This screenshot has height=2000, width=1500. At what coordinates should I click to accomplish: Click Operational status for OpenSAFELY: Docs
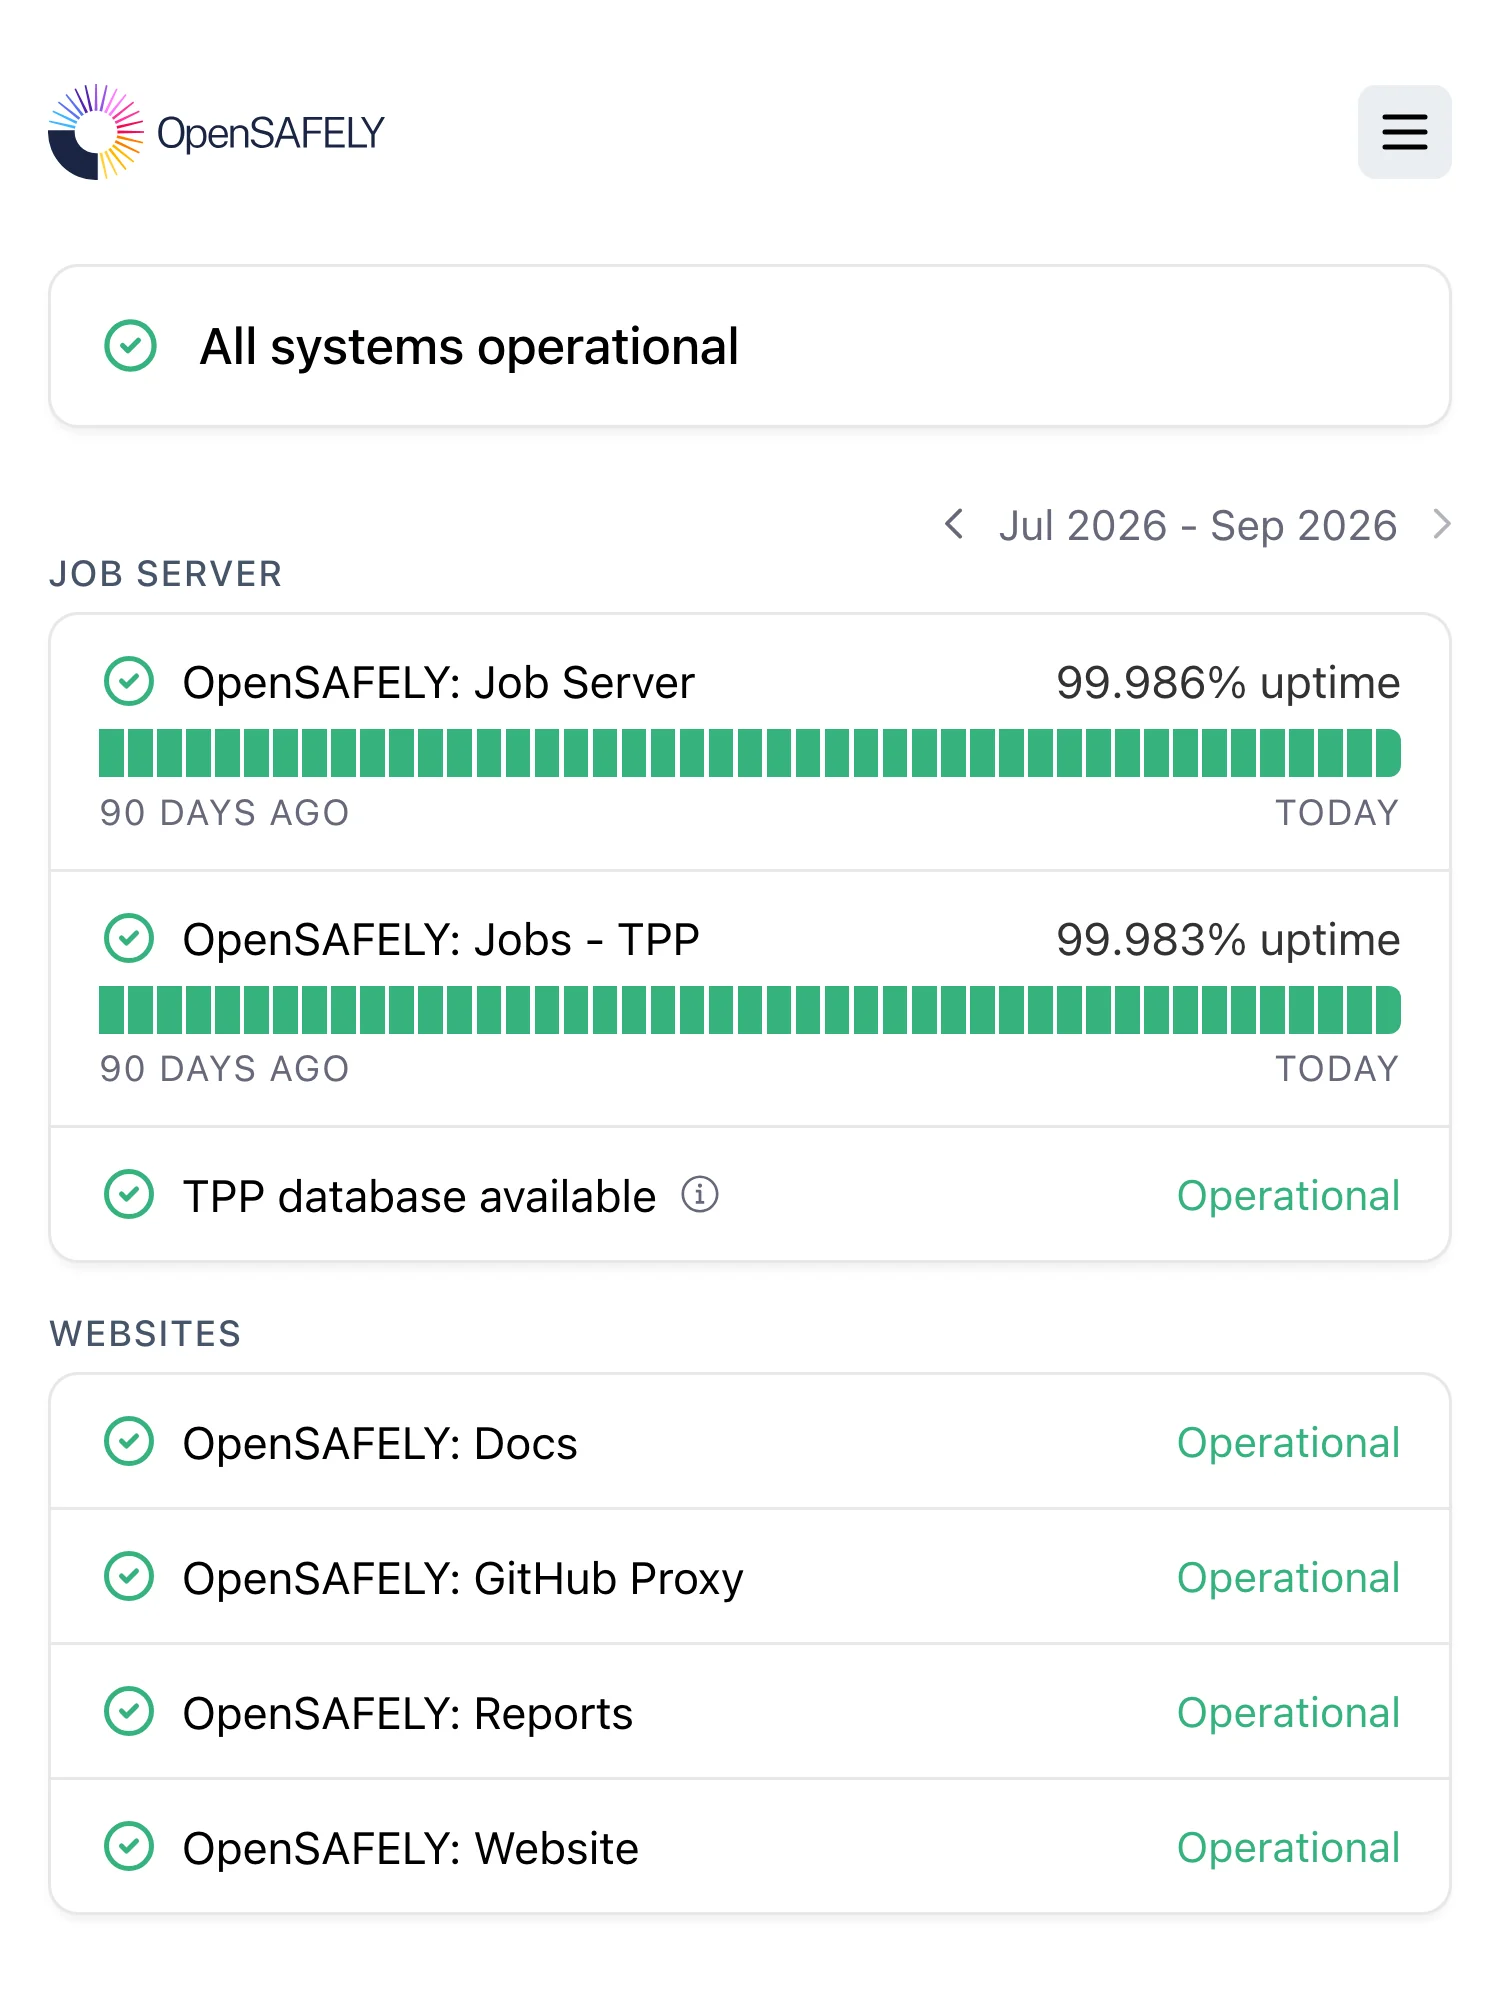(1288, 1443)
